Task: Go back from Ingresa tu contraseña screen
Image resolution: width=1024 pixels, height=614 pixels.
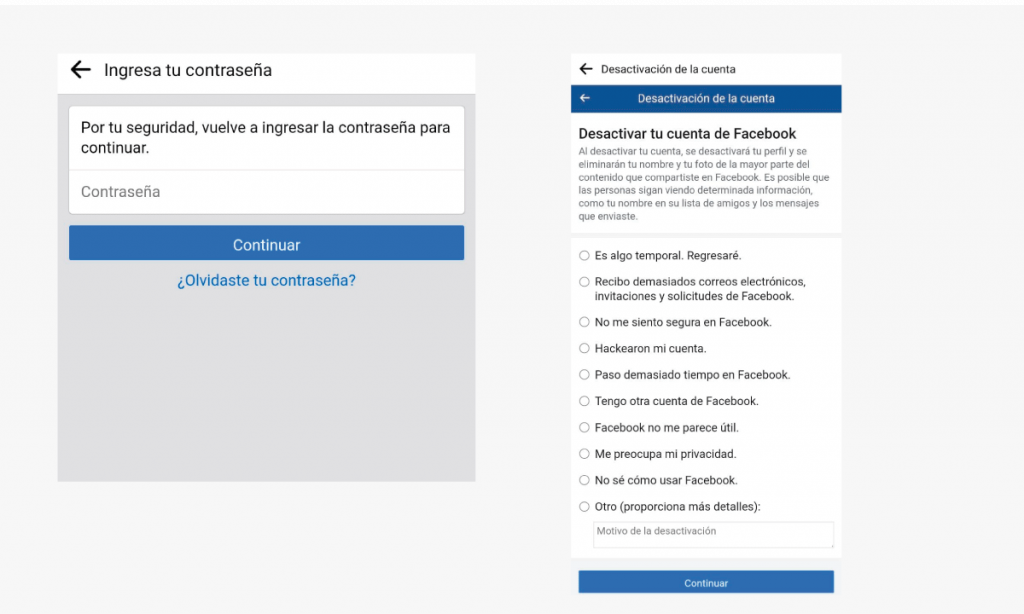Action: (x=80, y=69)
